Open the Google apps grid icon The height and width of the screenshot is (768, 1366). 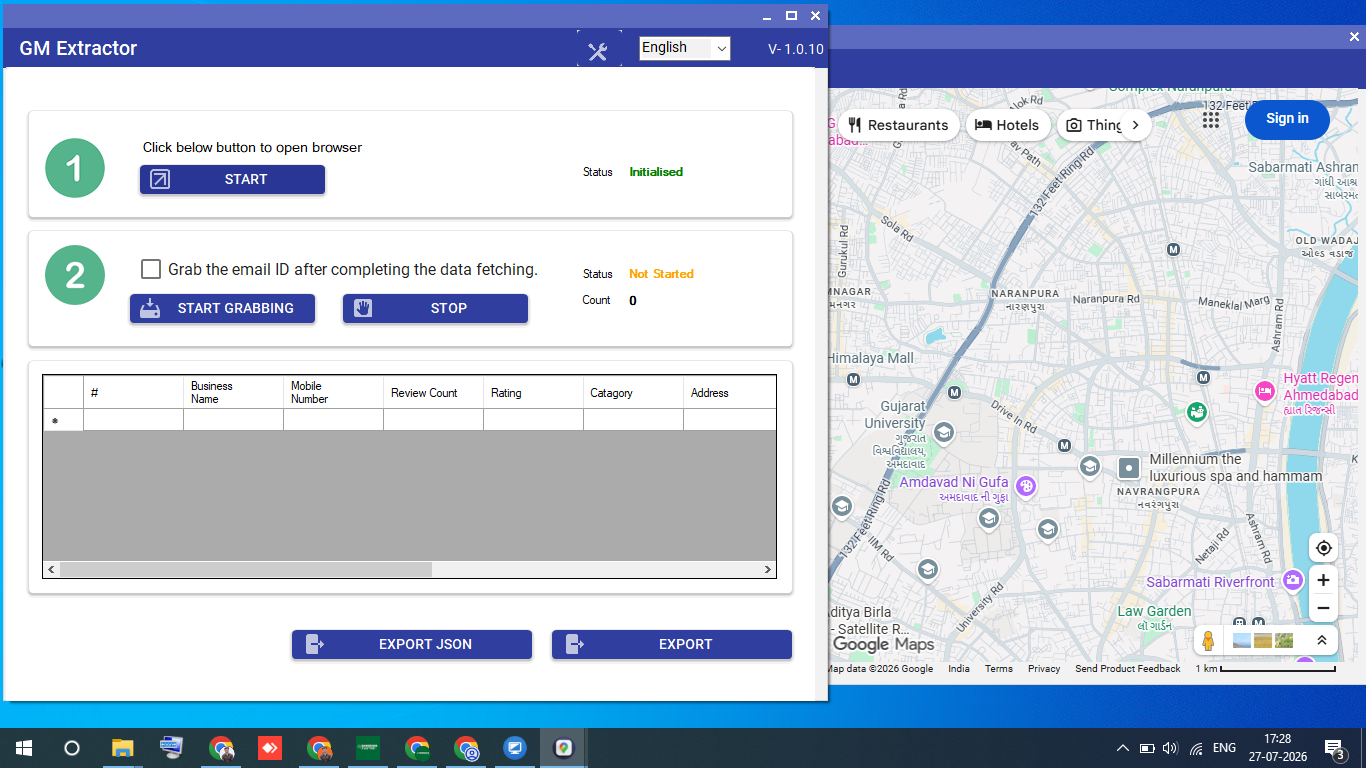pos(1211,119)
